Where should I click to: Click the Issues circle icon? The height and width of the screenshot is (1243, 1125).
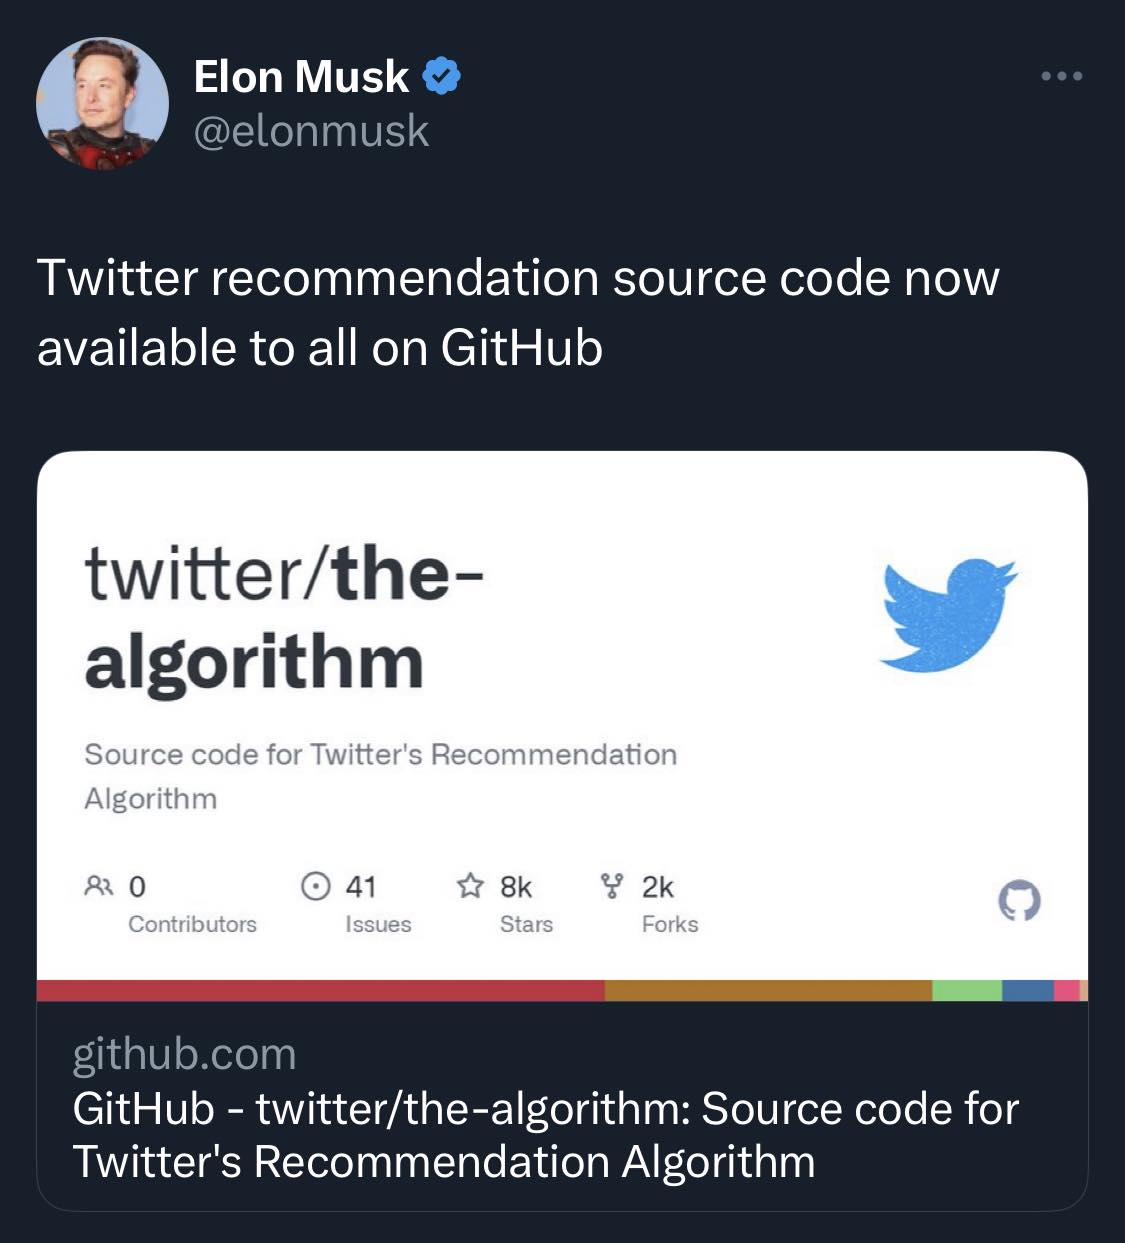[314, 884]
